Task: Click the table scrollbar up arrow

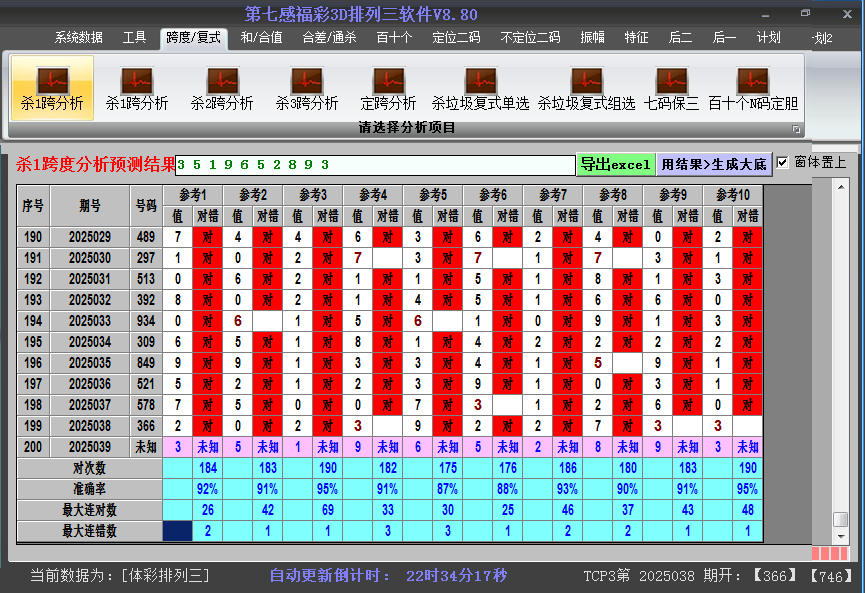Action: [x=841, y=188]
